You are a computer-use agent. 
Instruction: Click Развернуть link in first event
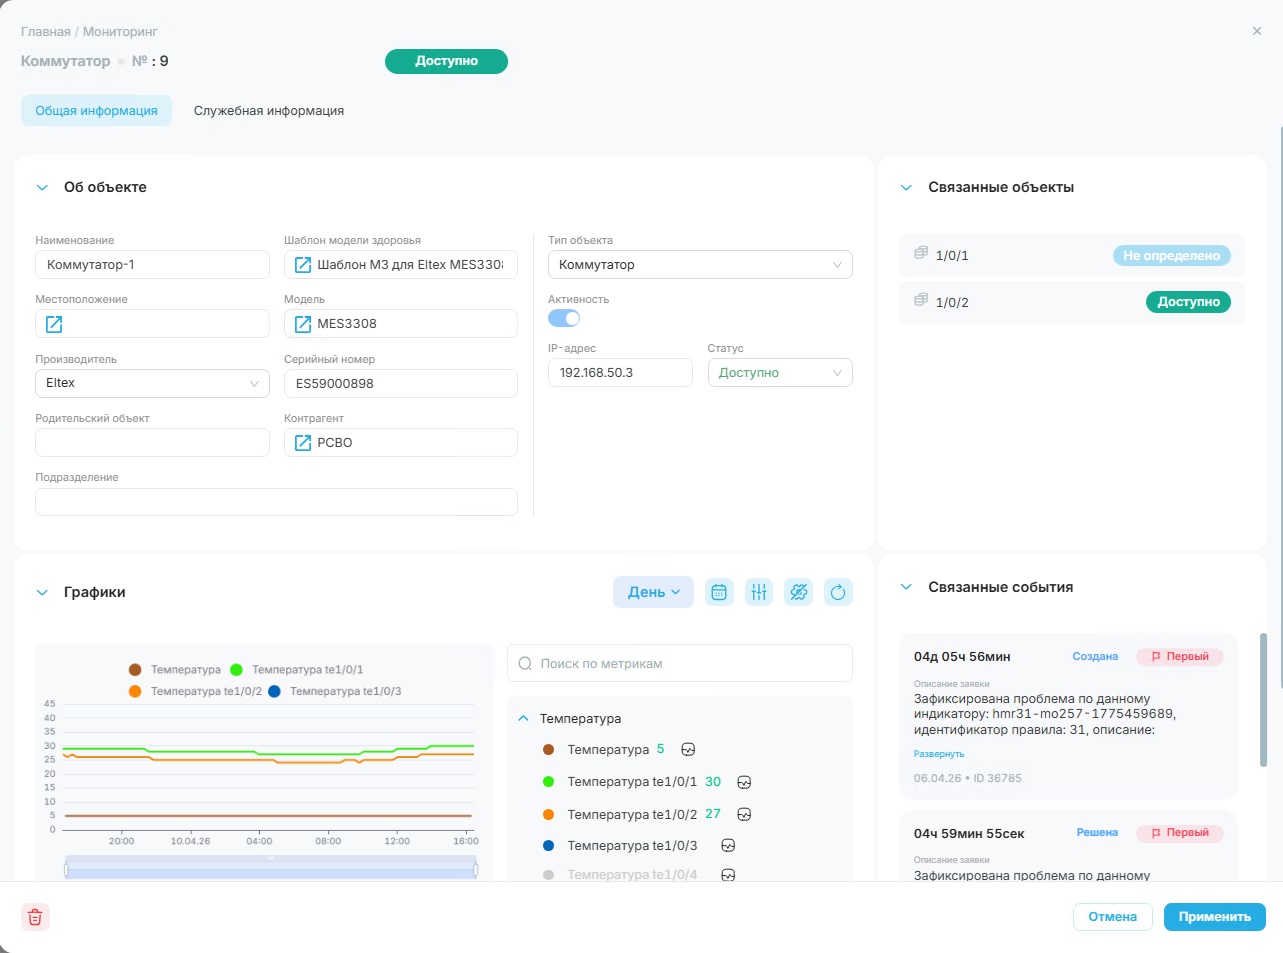(939, 754)
